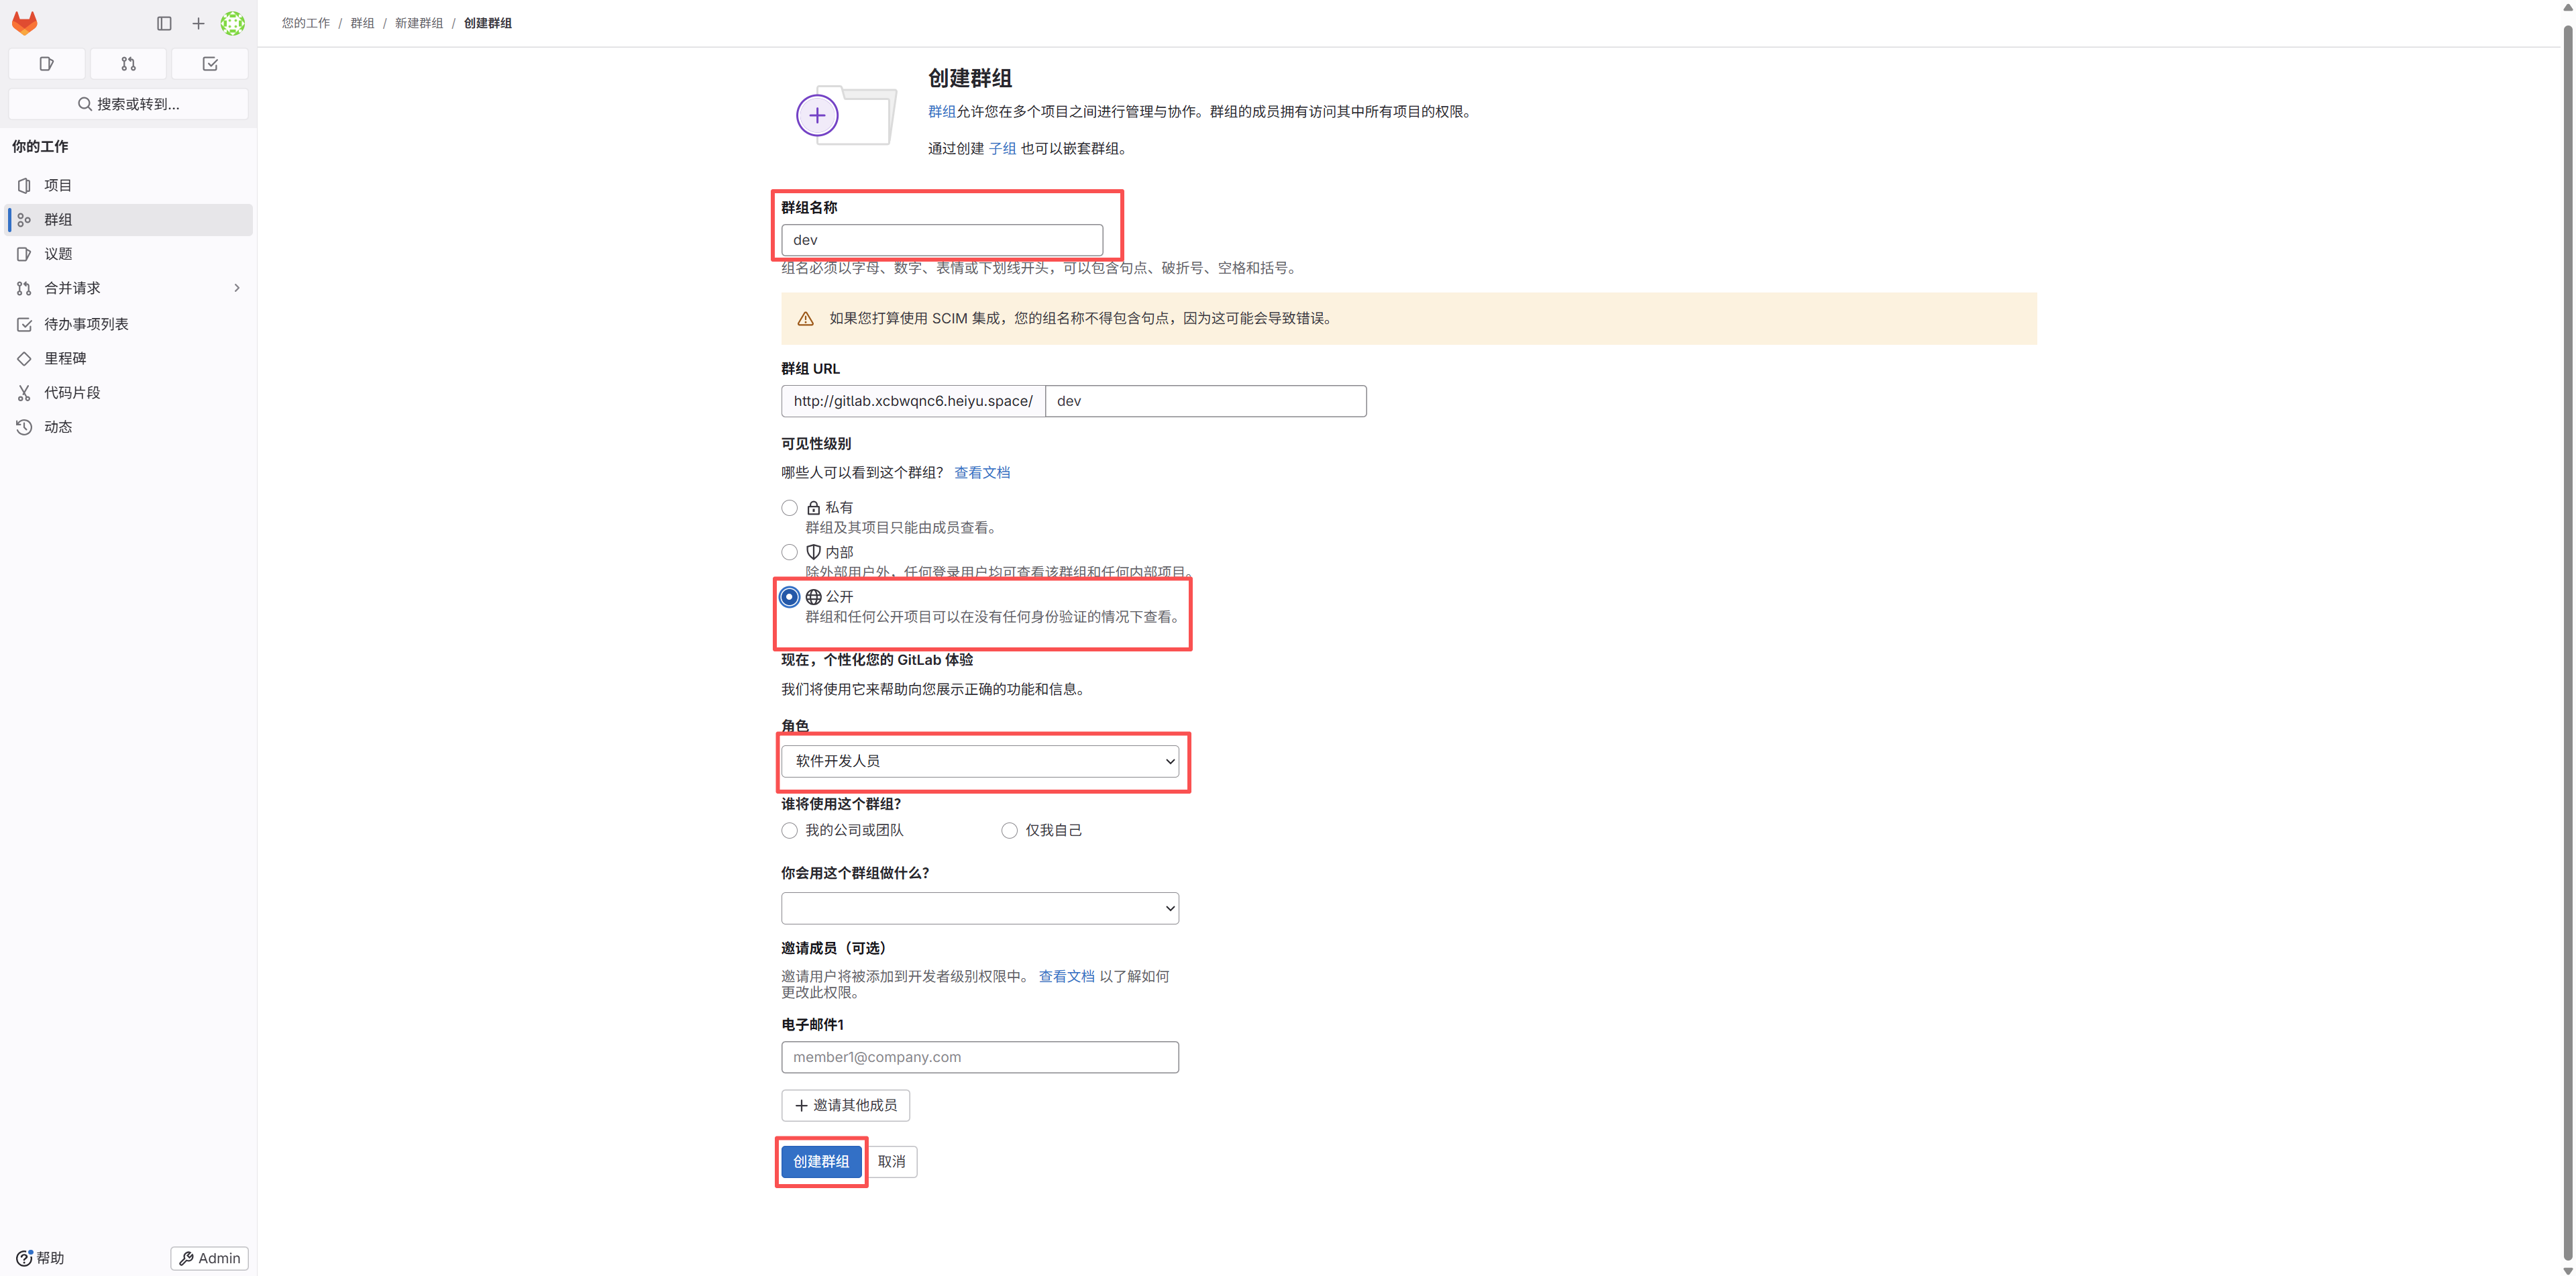Open the Admin area button
Viewport: 2576px width, 1276px height.
click(x=210, y=1258)
